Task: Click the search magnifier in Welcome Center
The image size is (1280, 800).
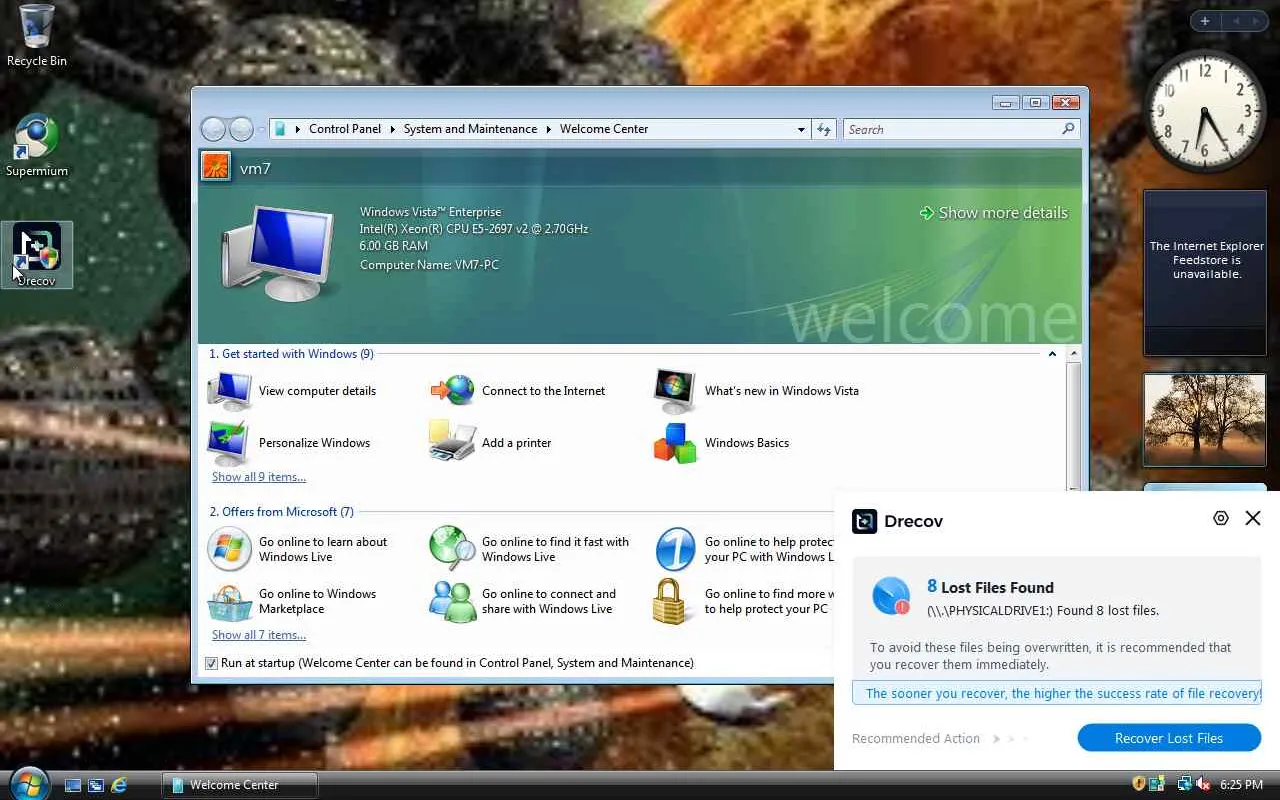Action: coord(1068,129)
